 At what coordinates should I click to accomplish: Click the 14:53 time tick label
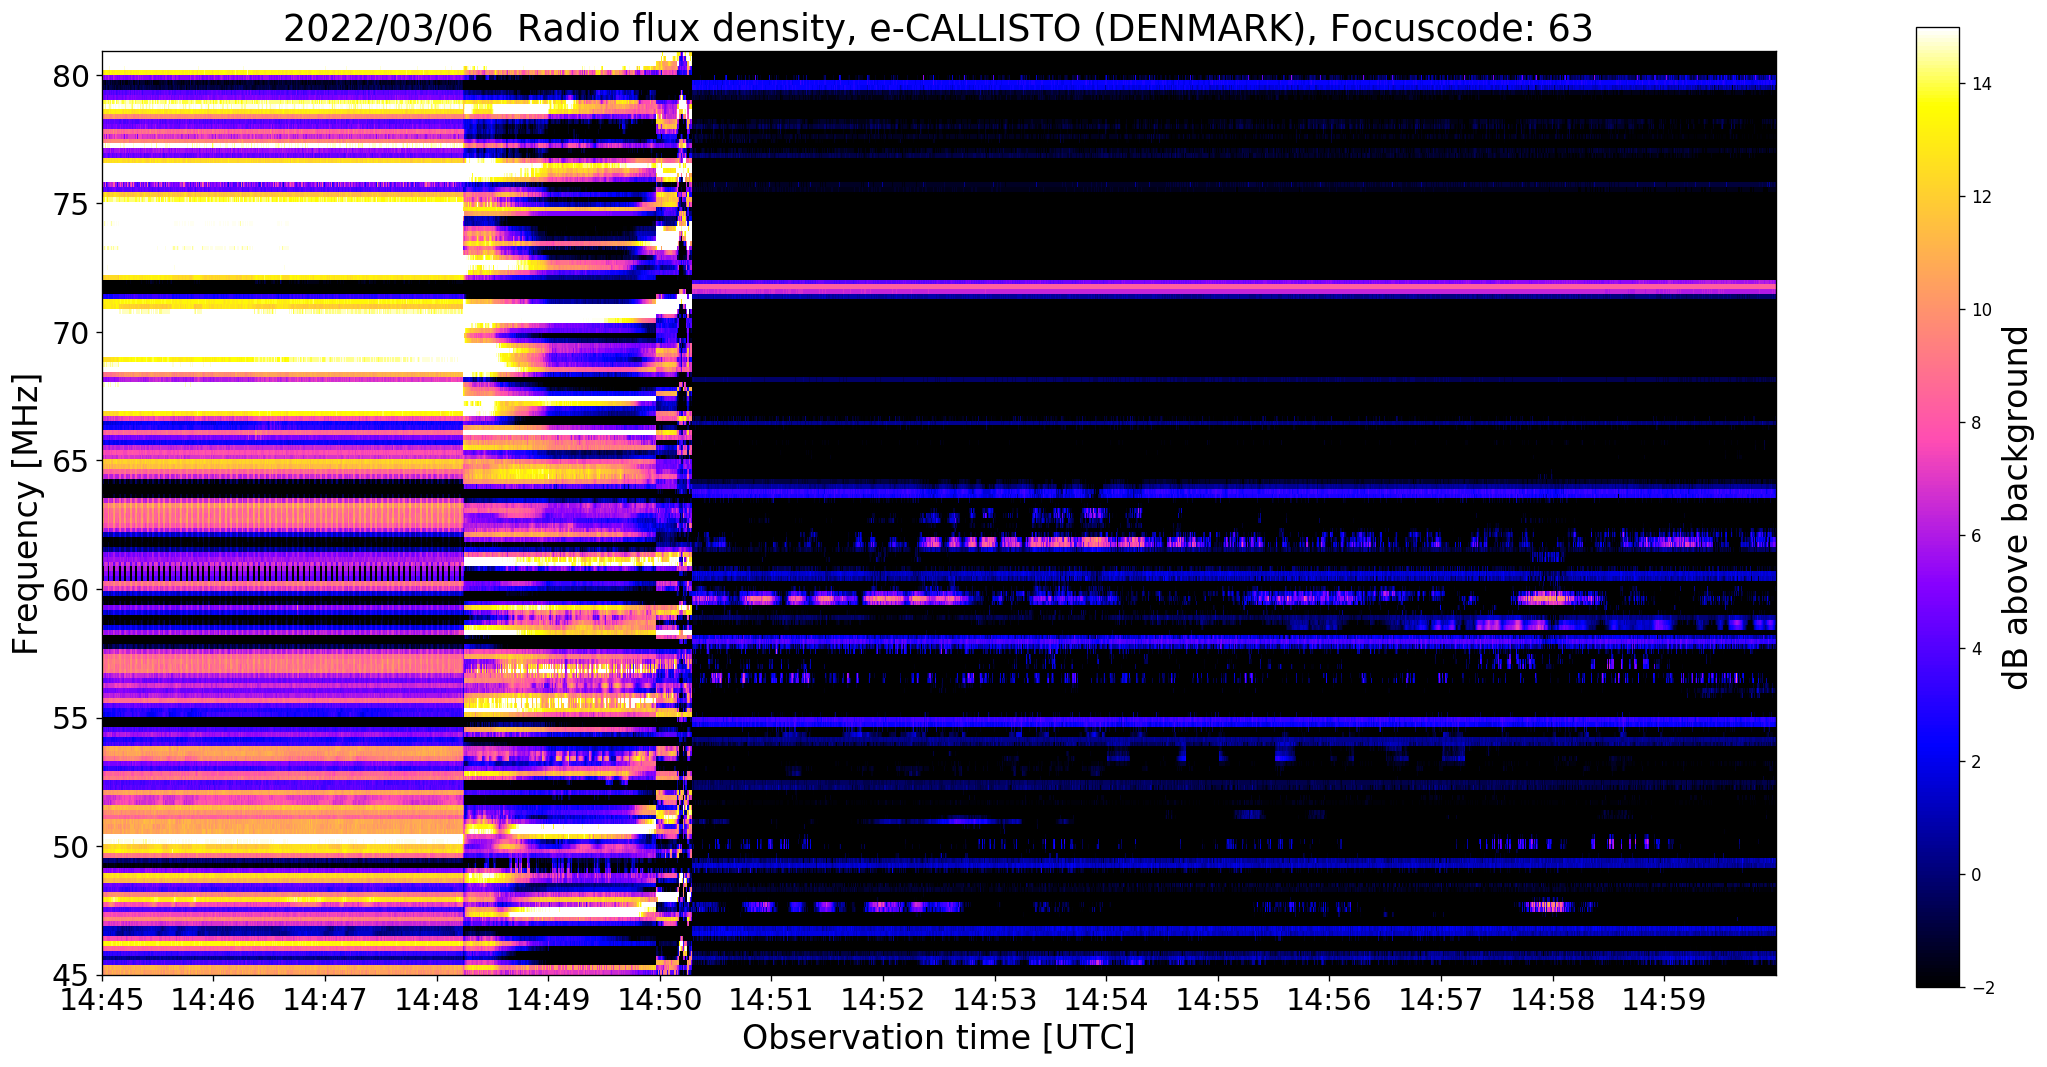click(995, 999)
